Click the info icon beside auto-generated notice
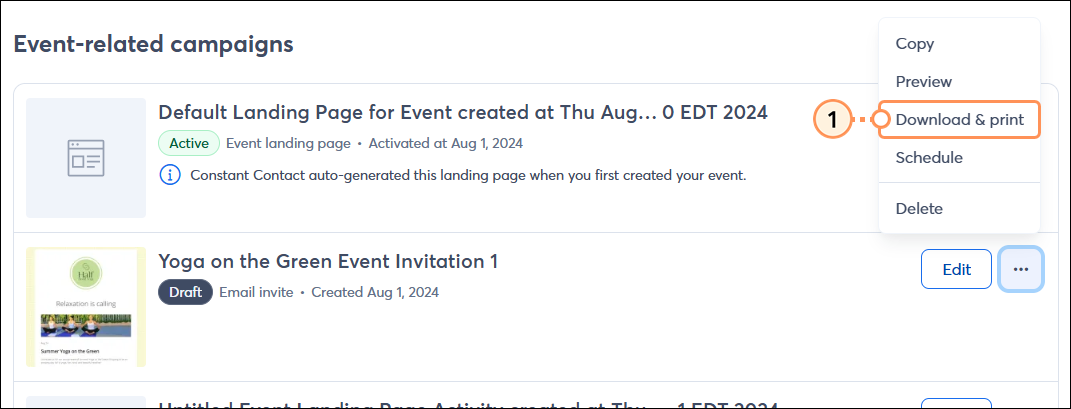The image size is (1071, 409). 170,175
